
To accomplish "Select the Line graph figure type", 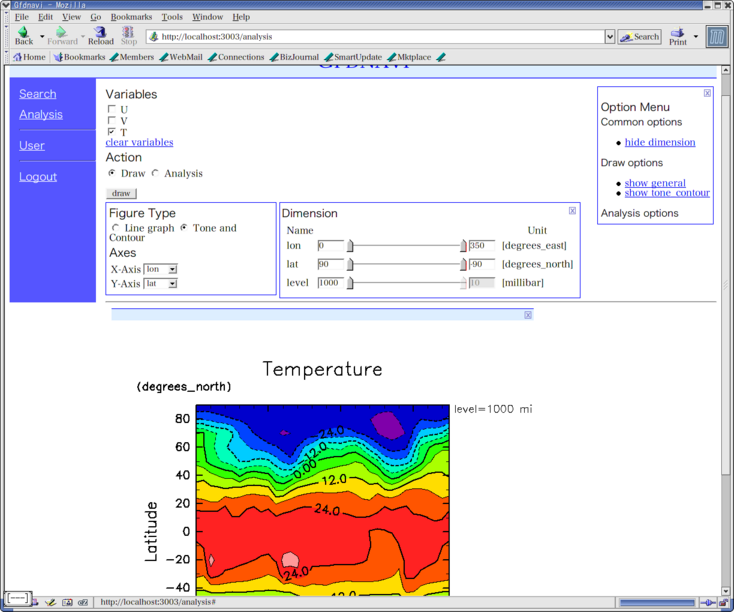I will [116, 228].
